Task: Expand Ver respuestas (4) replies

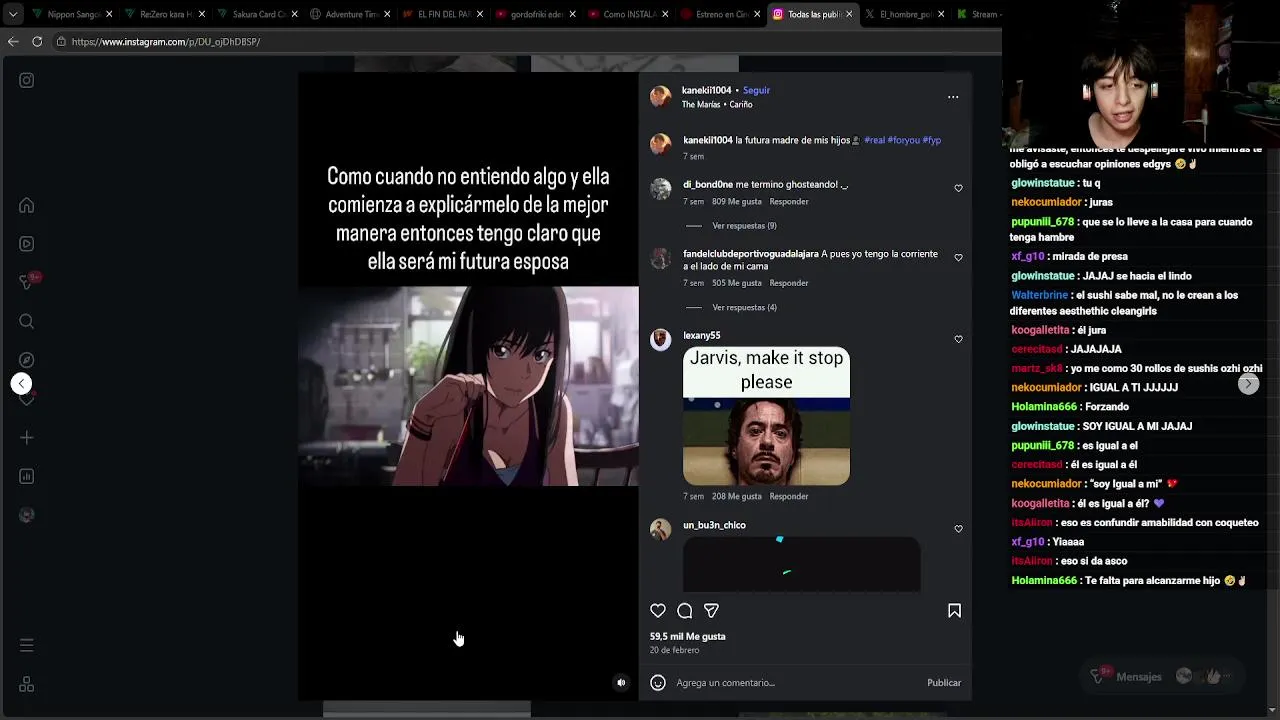Action: (x=744, y=307)
